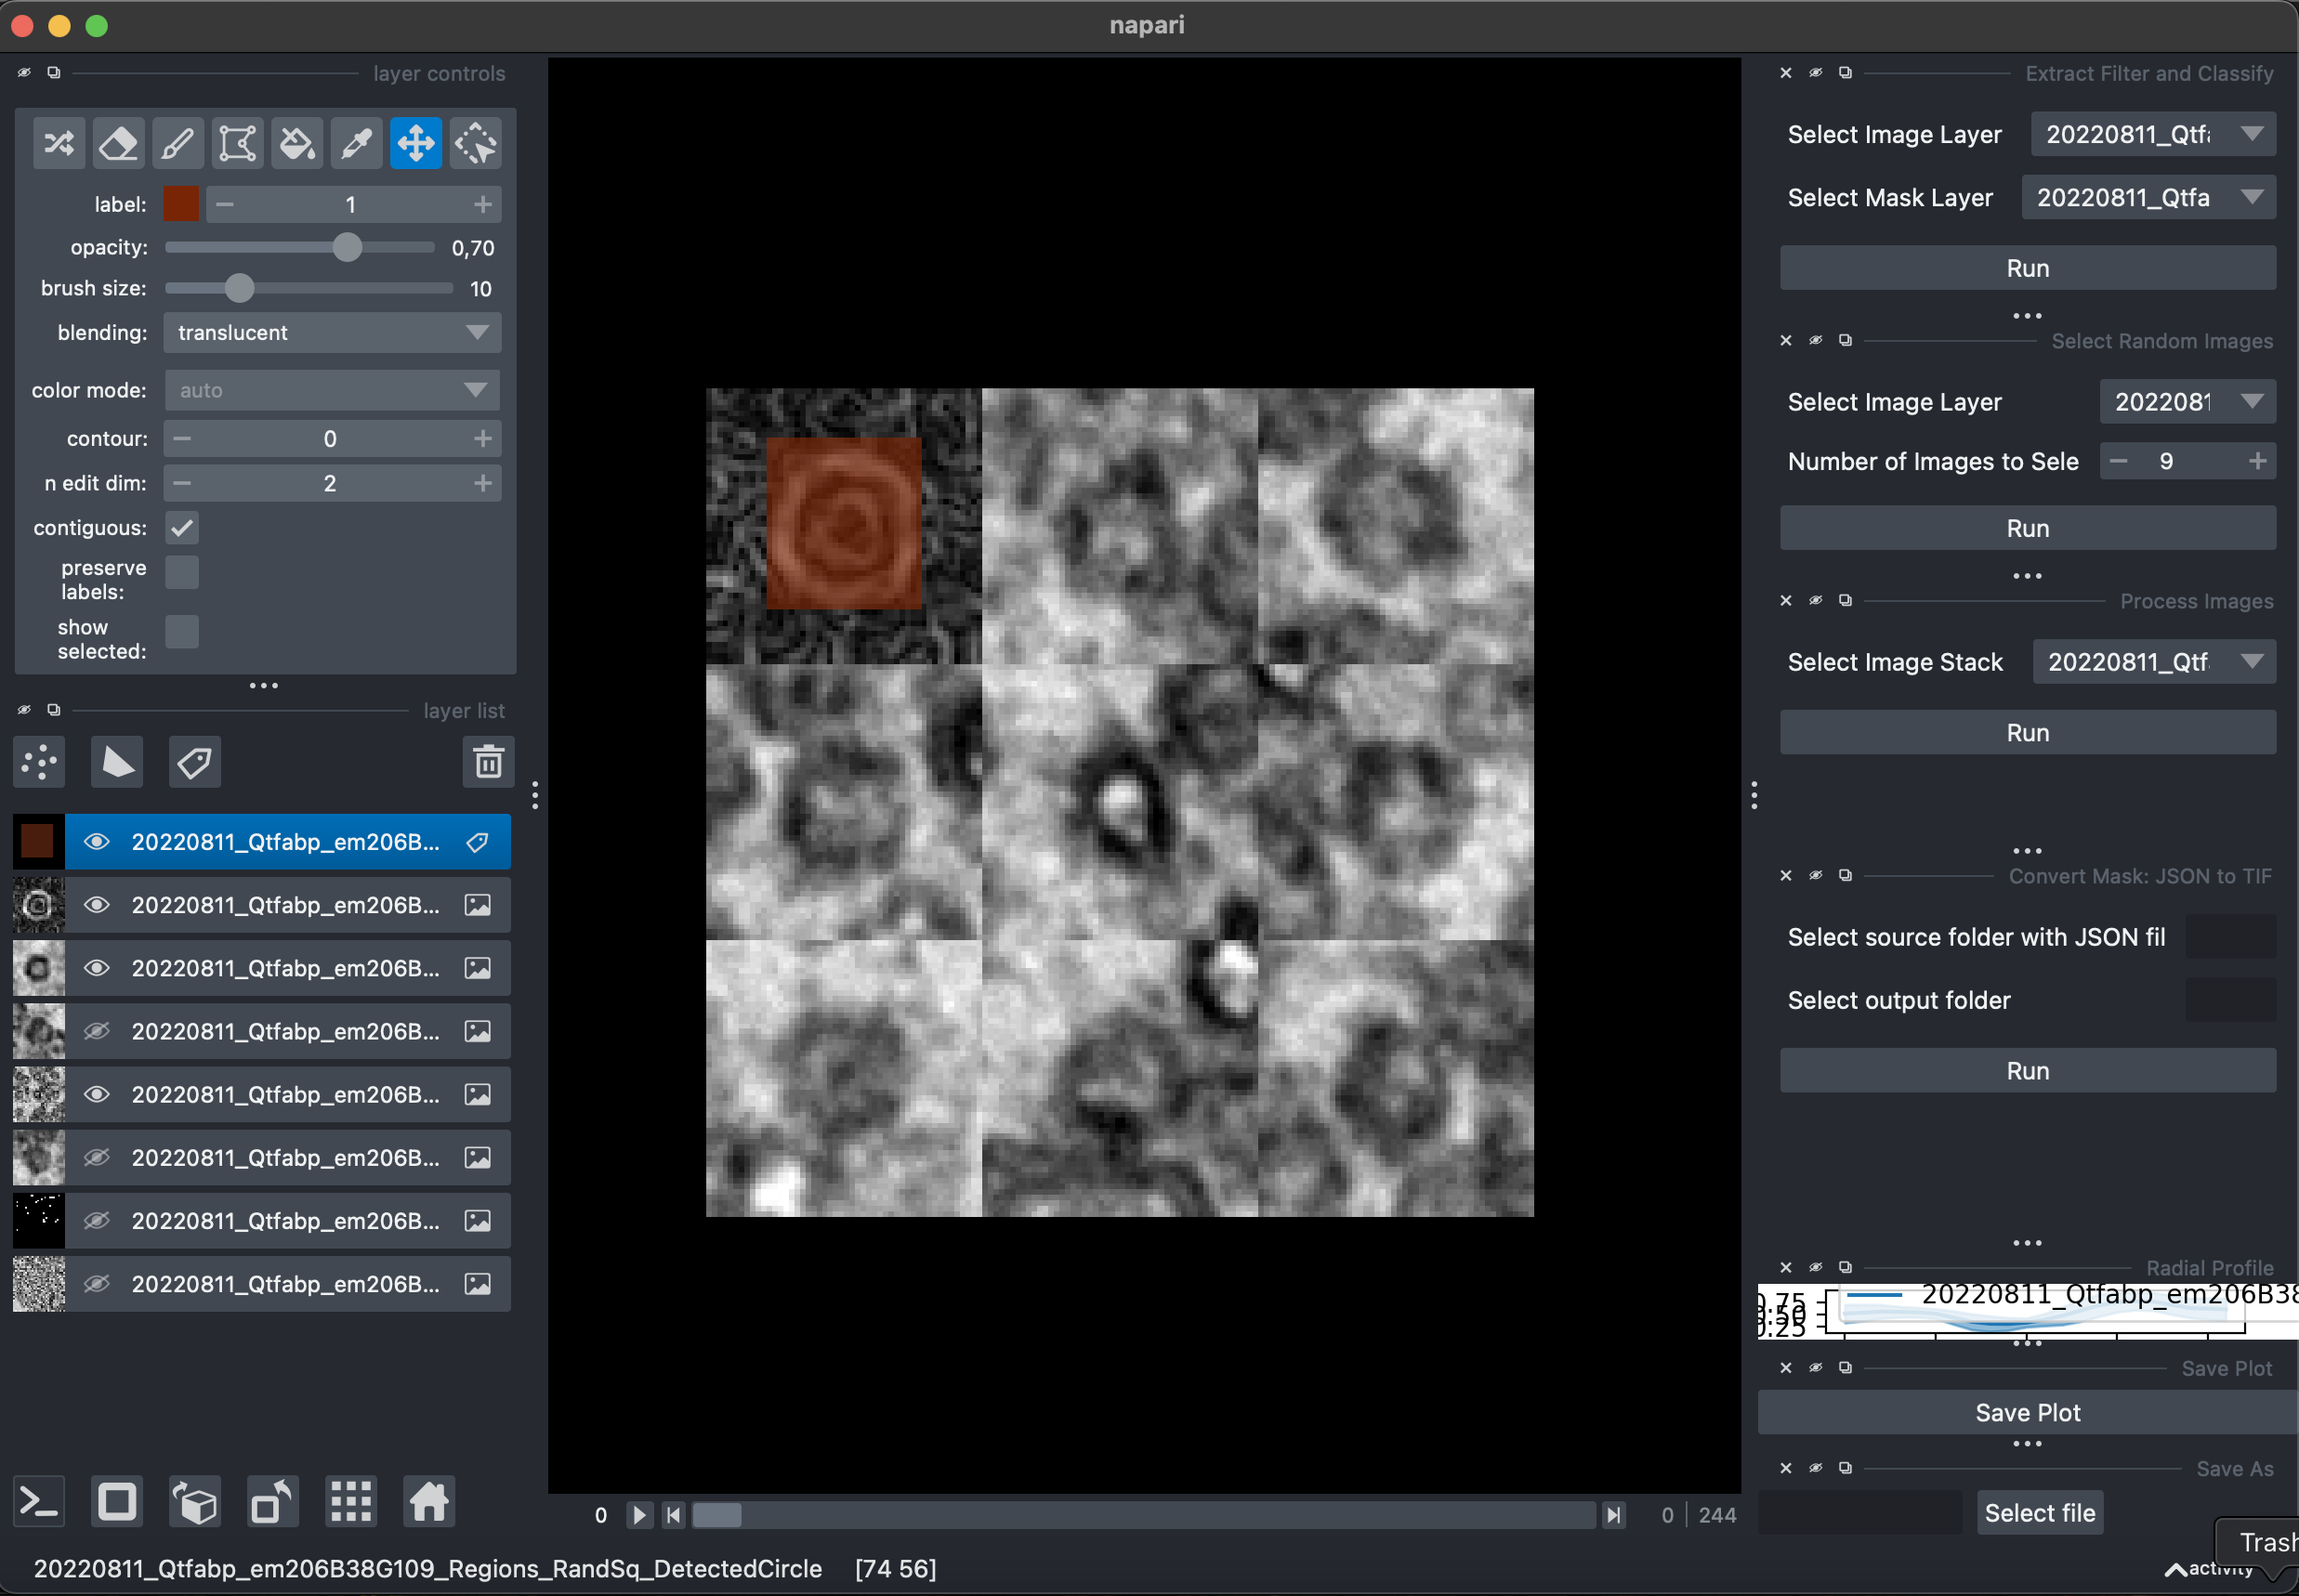Activate the pan/zoom move tool
The image size is (2299, 1596).
[x=416, y=143]
